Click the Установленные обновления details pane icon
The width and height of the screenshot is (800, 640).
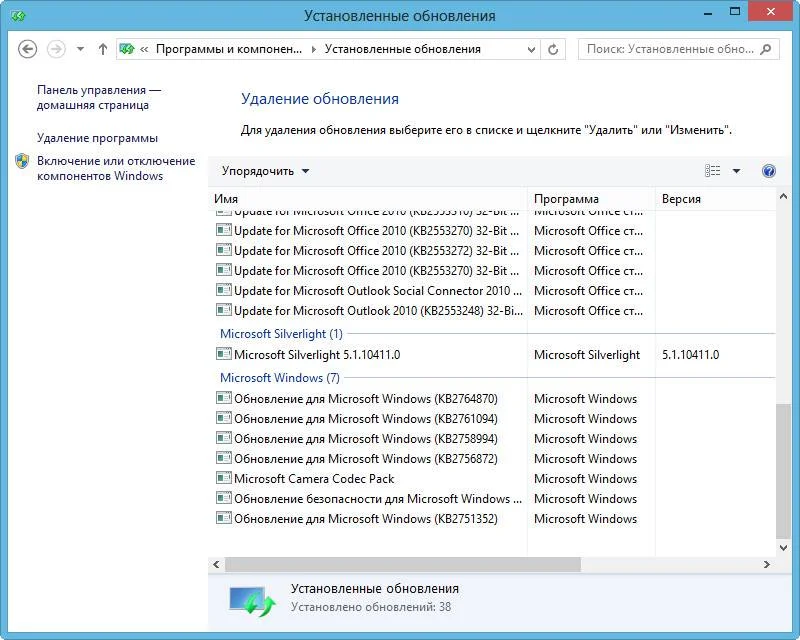(253, 601)
